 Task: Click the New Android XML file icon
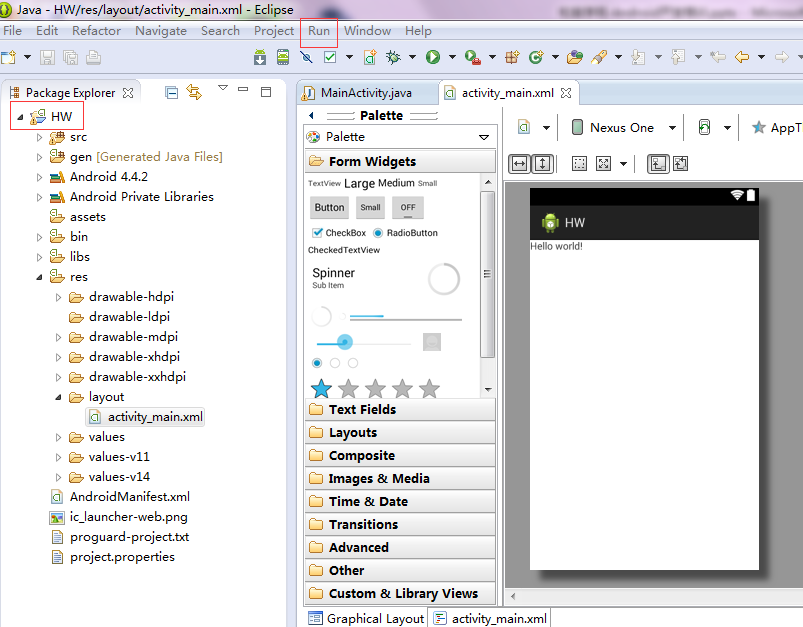click(370, 57)
